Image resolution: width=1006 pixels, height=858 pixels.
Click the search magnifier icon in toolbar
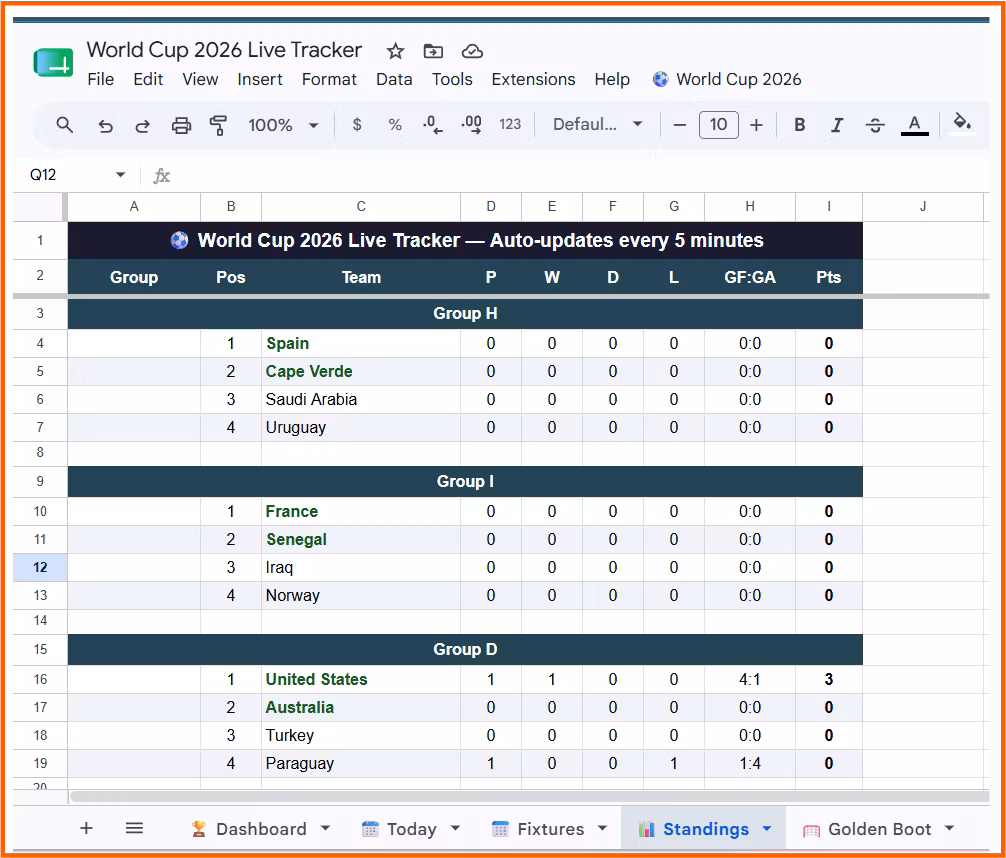pyautogui.click(x=64, y=124)
